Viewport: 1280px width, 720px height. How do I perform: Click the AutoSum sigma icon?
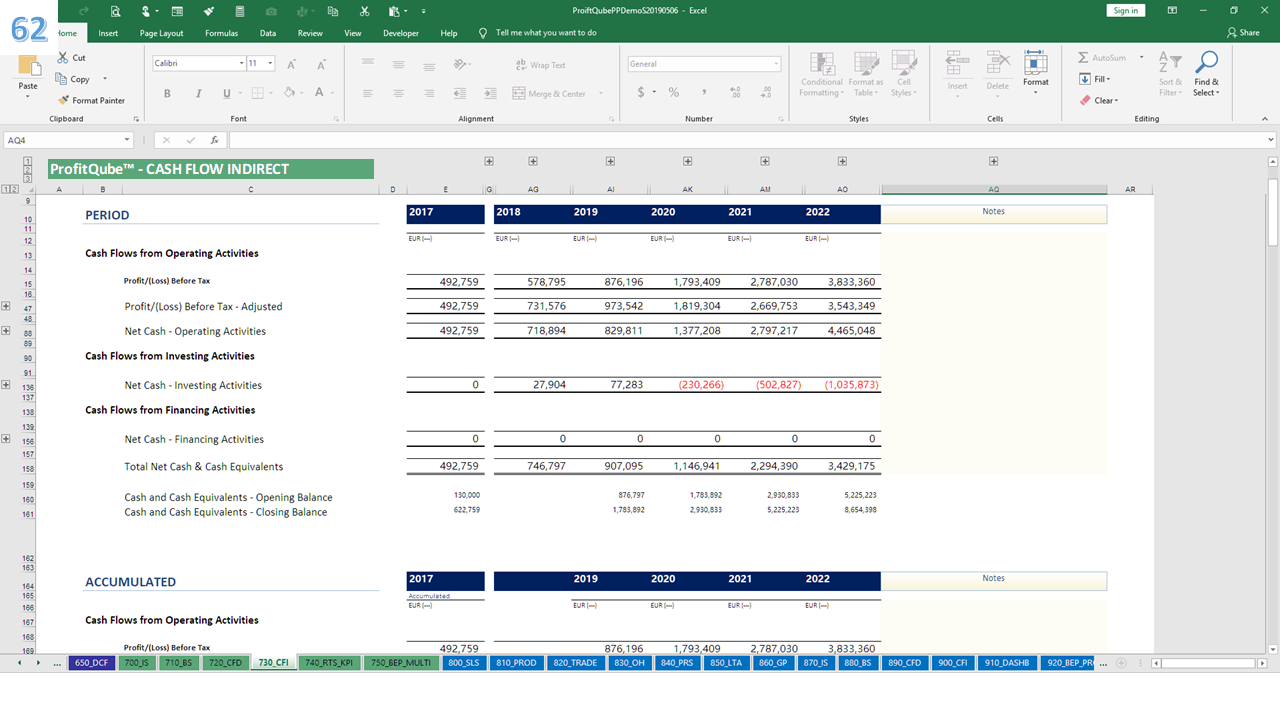tap(1084, 58)
